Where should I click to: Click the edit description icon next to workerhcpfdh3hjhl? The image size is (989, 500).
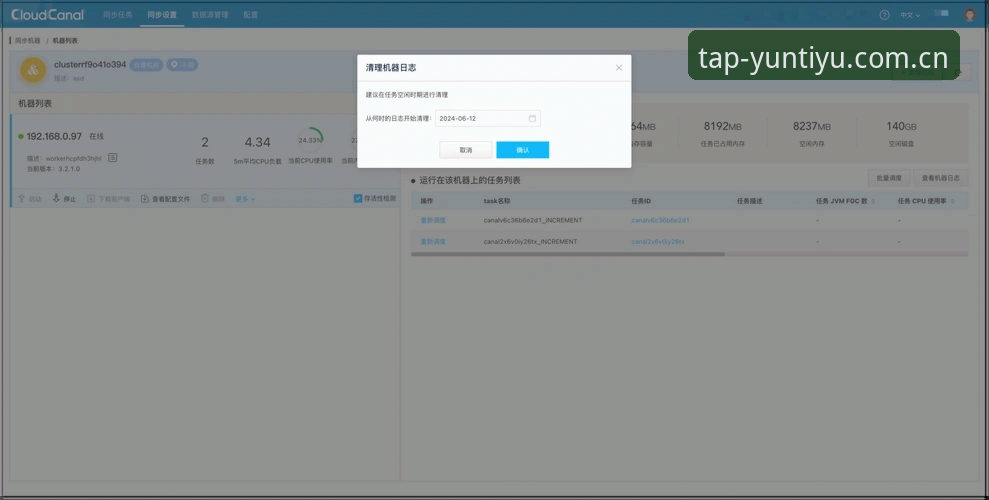[x=112, y=158]
